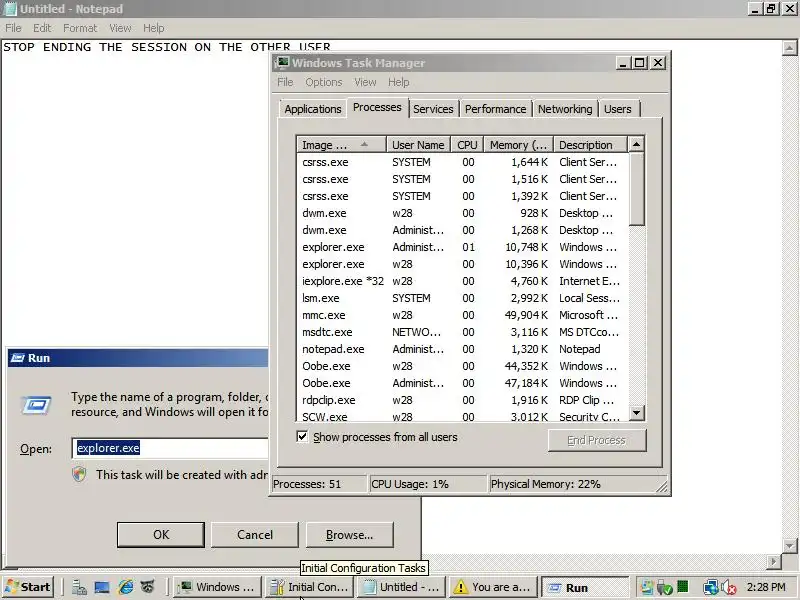This screenshot has width=800, height=600.
Task: Uncheck Show processes from all users
Action: click(x=302, y=437)
